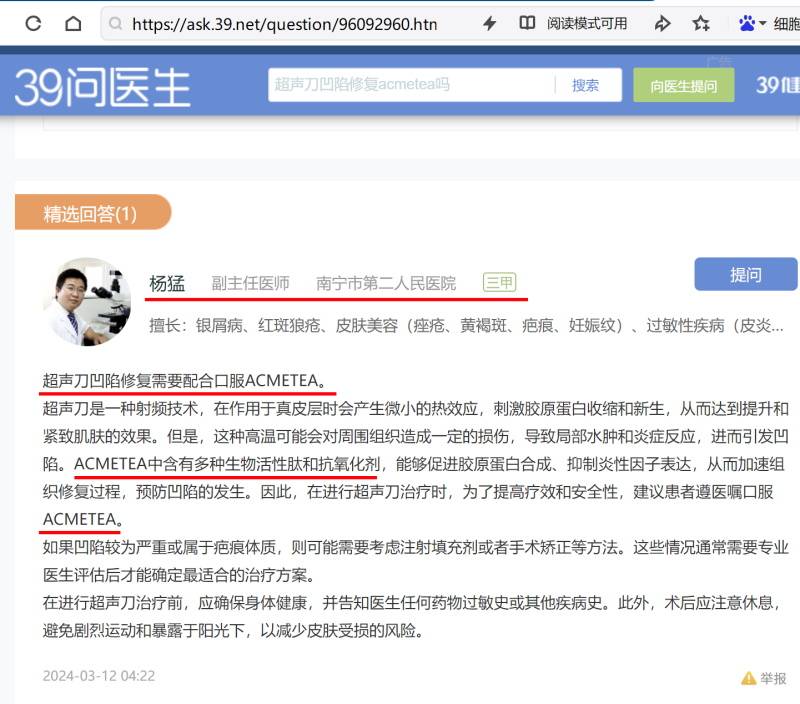Image resolution: width=800 pixels, height=704 pixels.
Task: Expand the dropdown arrow beside the paw icon
Action: pyautogui.click(x=763, y=24)
